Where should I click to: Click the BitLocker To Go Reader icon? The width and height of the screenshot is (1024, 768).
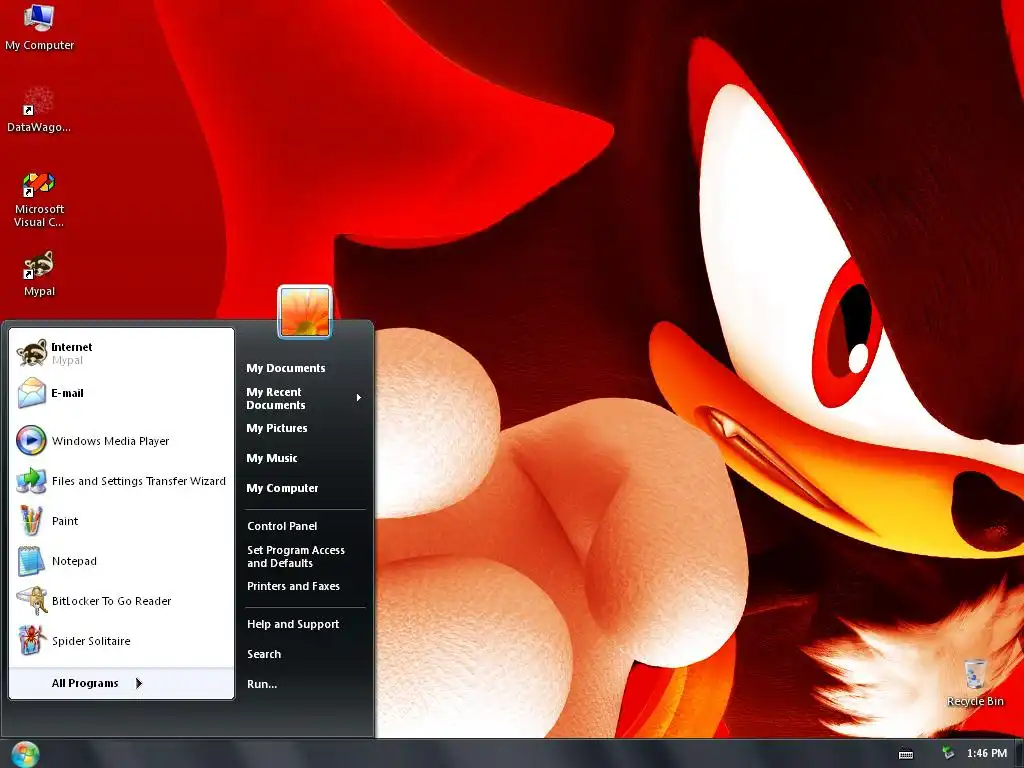[x=31, y=601]
